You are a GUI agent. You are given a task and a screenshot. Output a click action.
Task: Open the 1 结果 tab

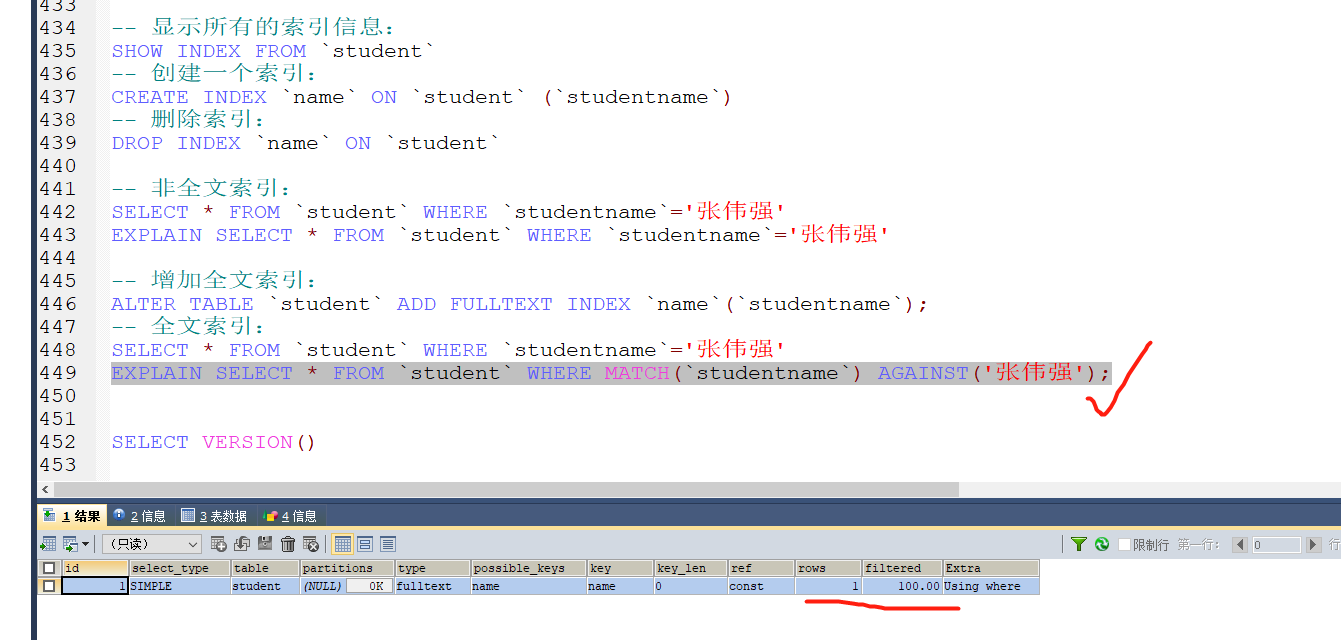(71, 516)
